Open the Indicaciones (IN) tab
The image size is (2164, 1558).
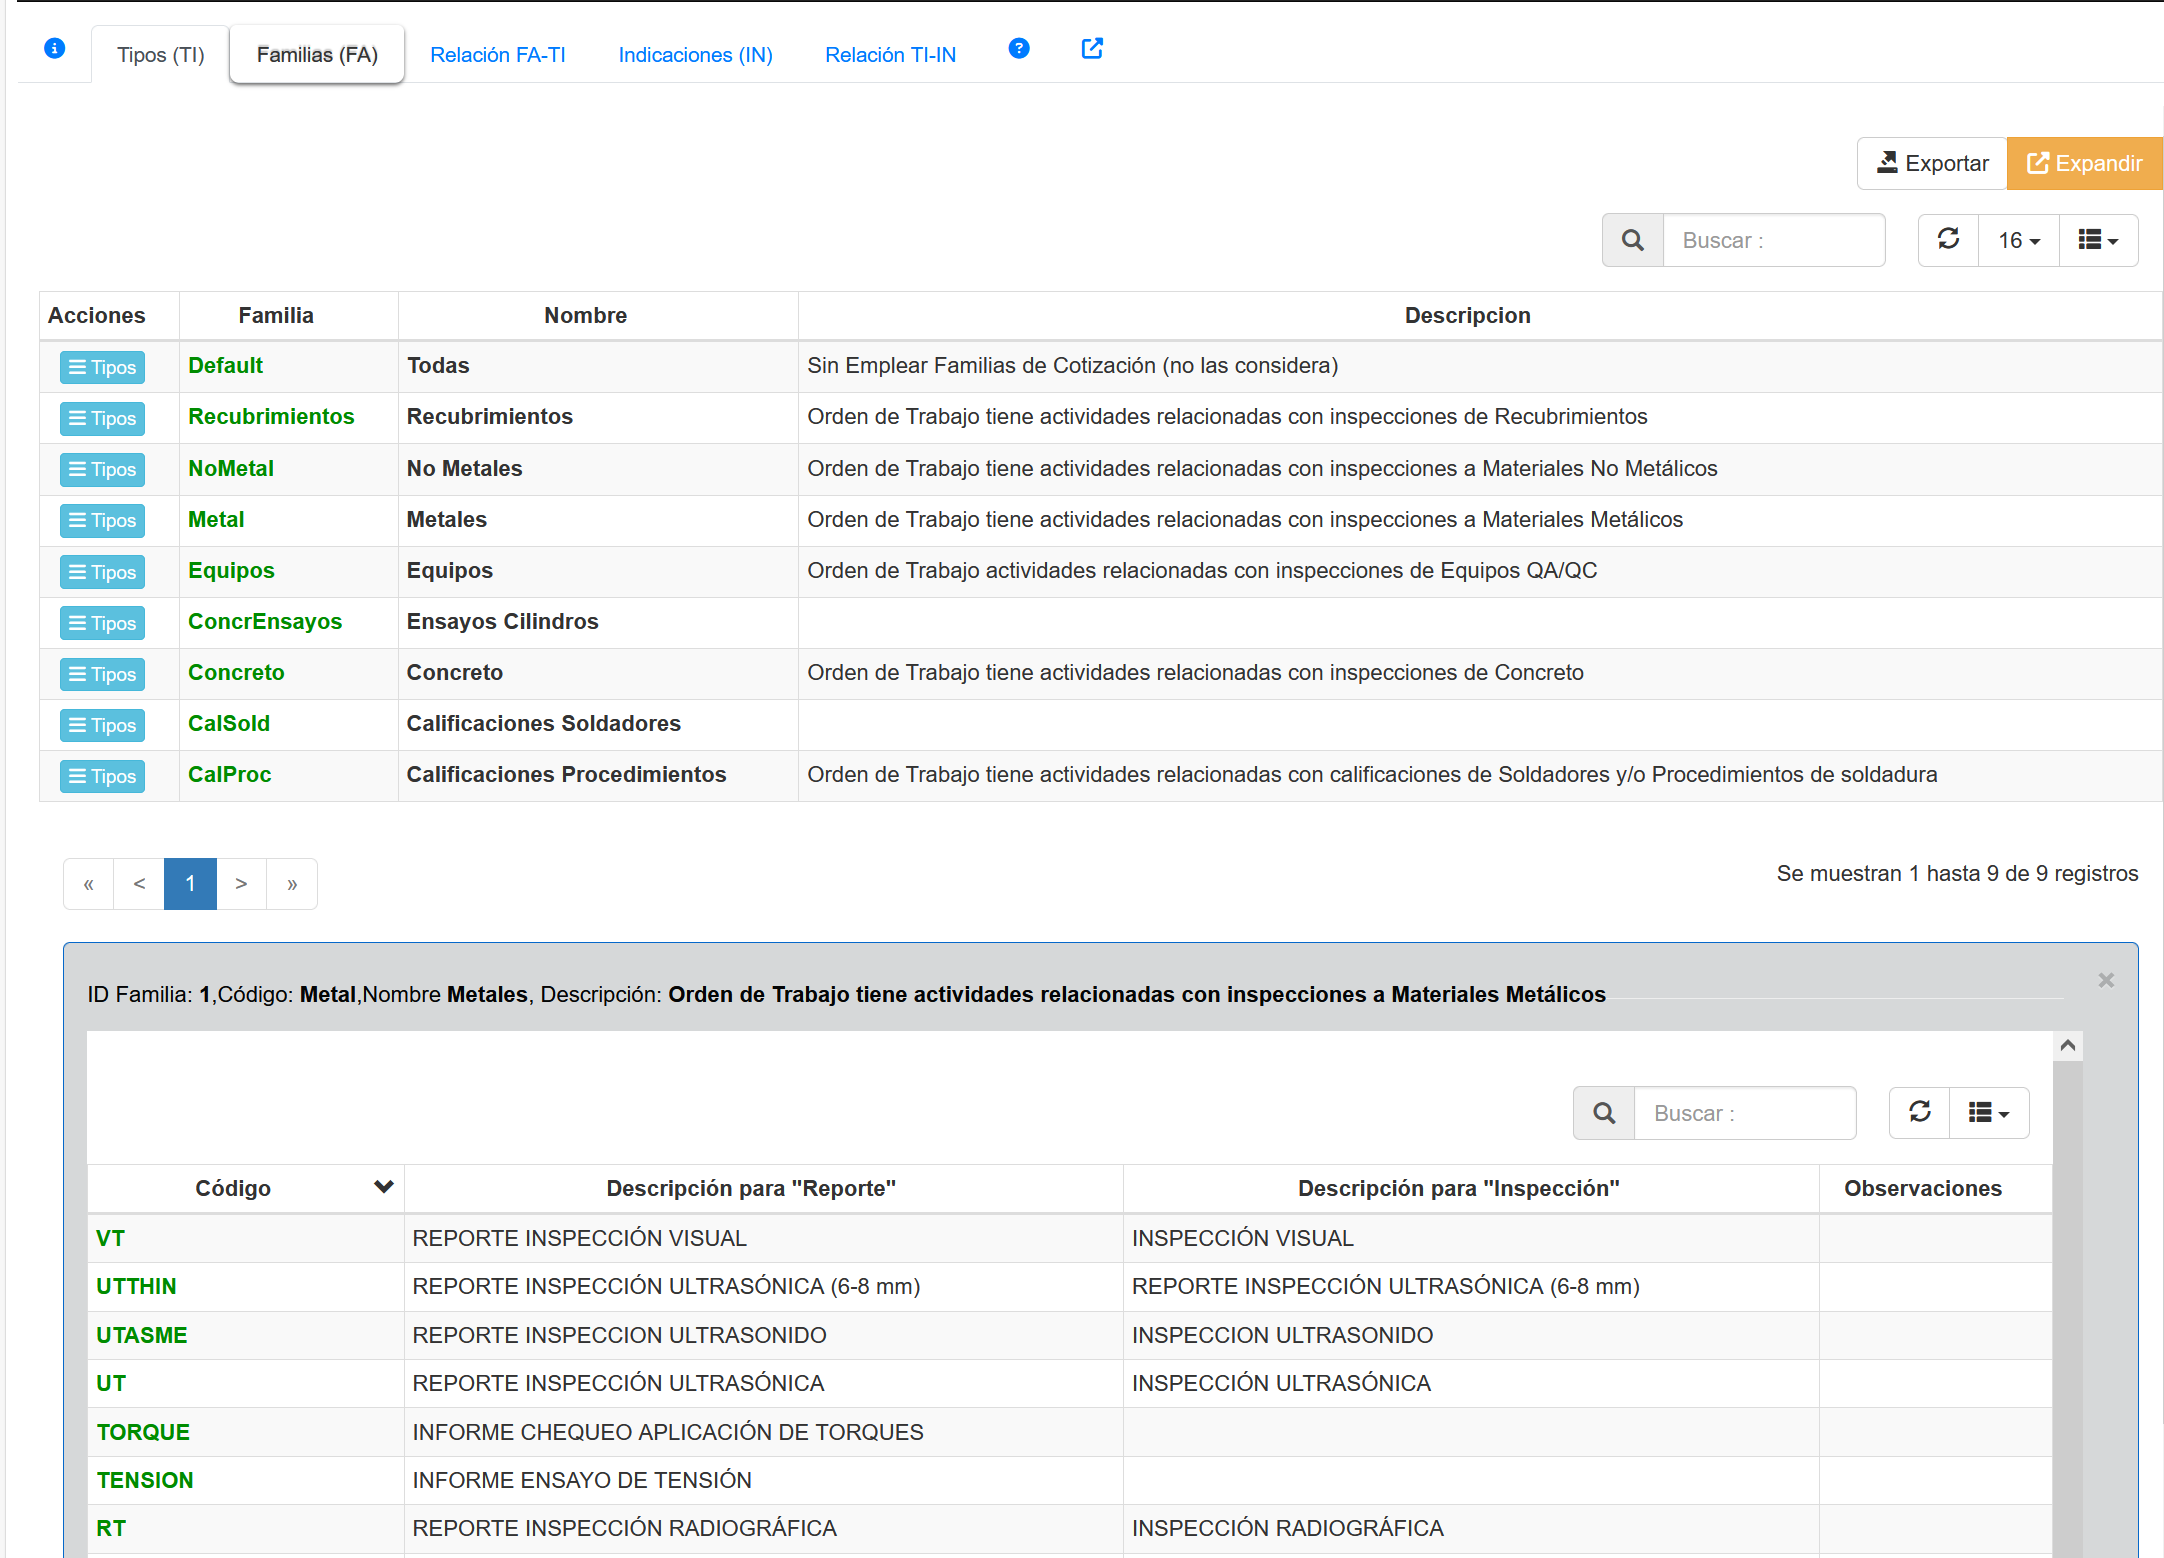695,55
